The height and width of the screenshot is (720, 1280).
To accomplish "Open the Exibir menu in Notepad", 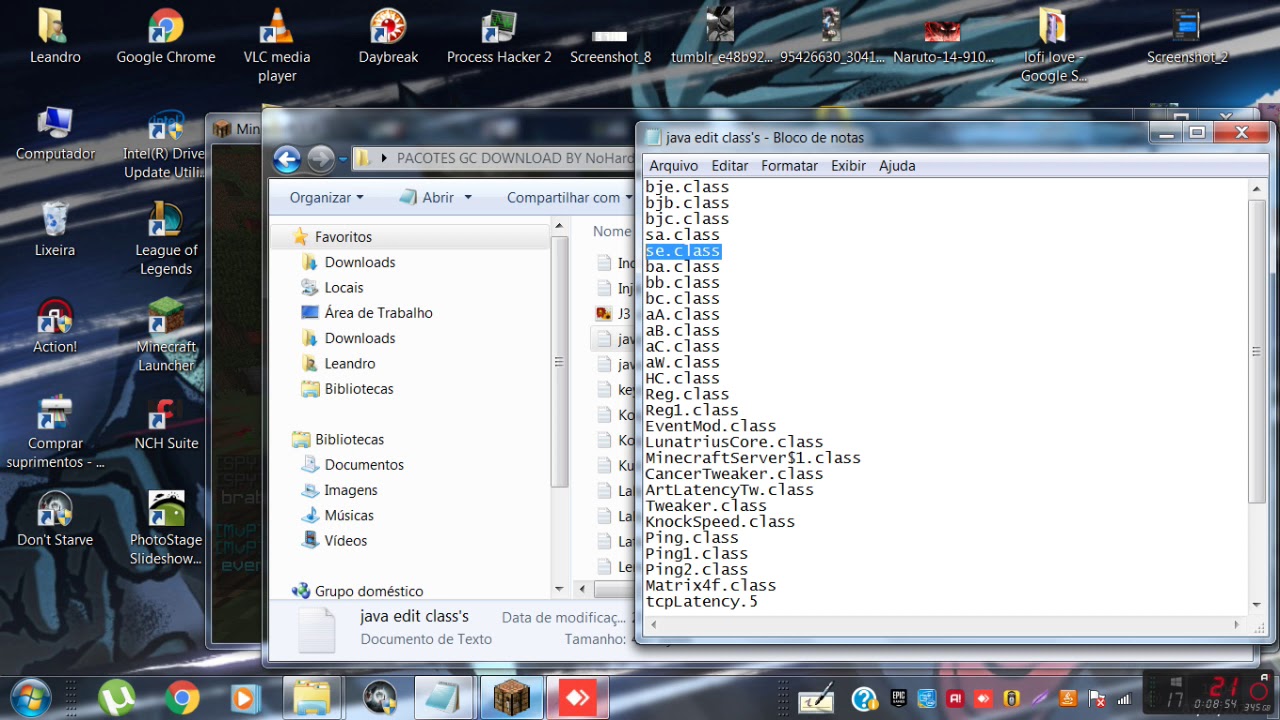I will 849,166.
